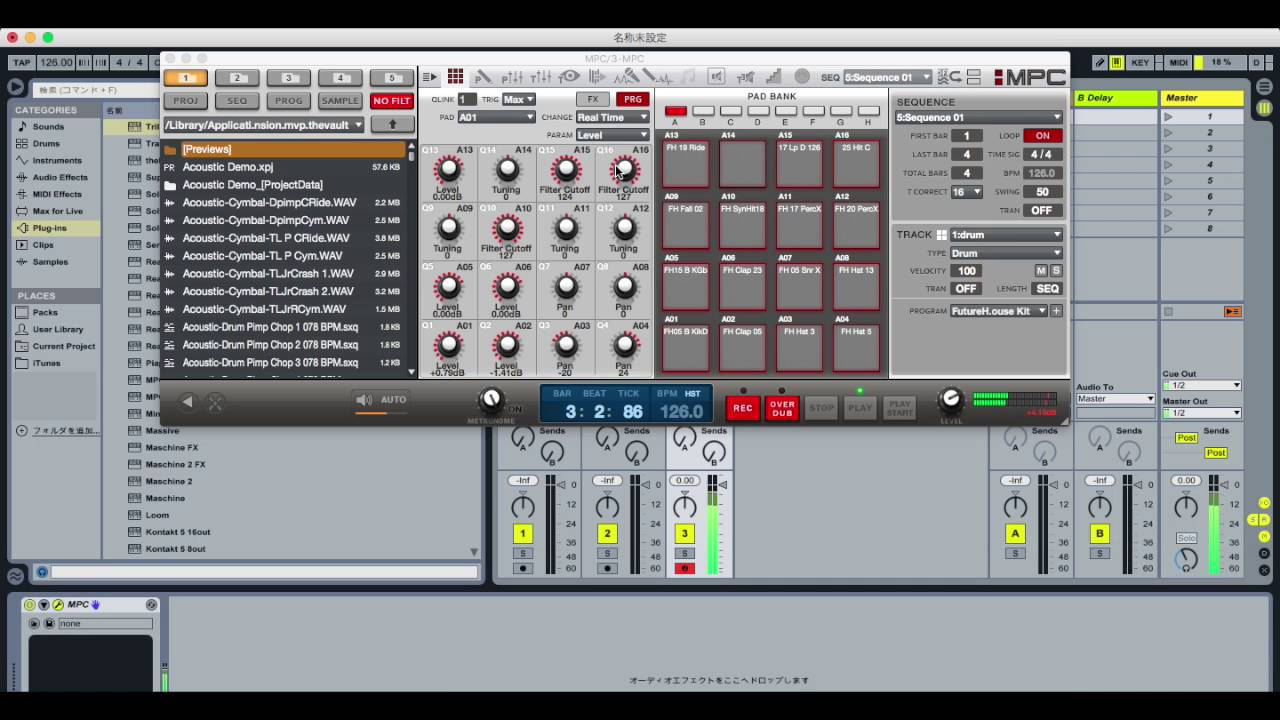1280x720 pixels.
Task: Open the PAD A01 dropdown
Action: coord(496,117)
